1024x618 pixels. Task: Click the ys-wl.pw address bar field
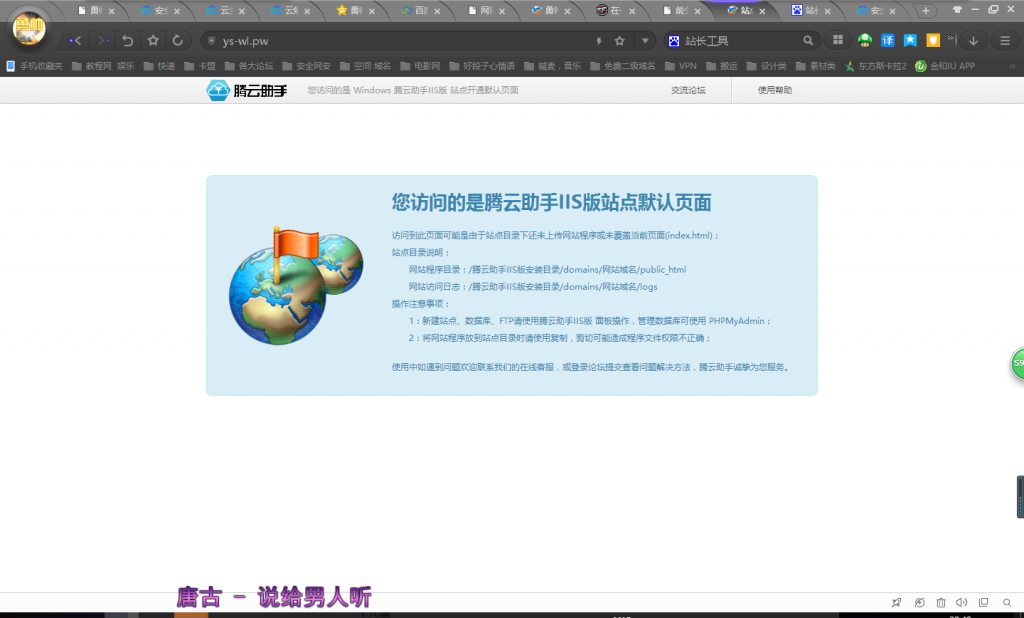[x=400, y=41]
